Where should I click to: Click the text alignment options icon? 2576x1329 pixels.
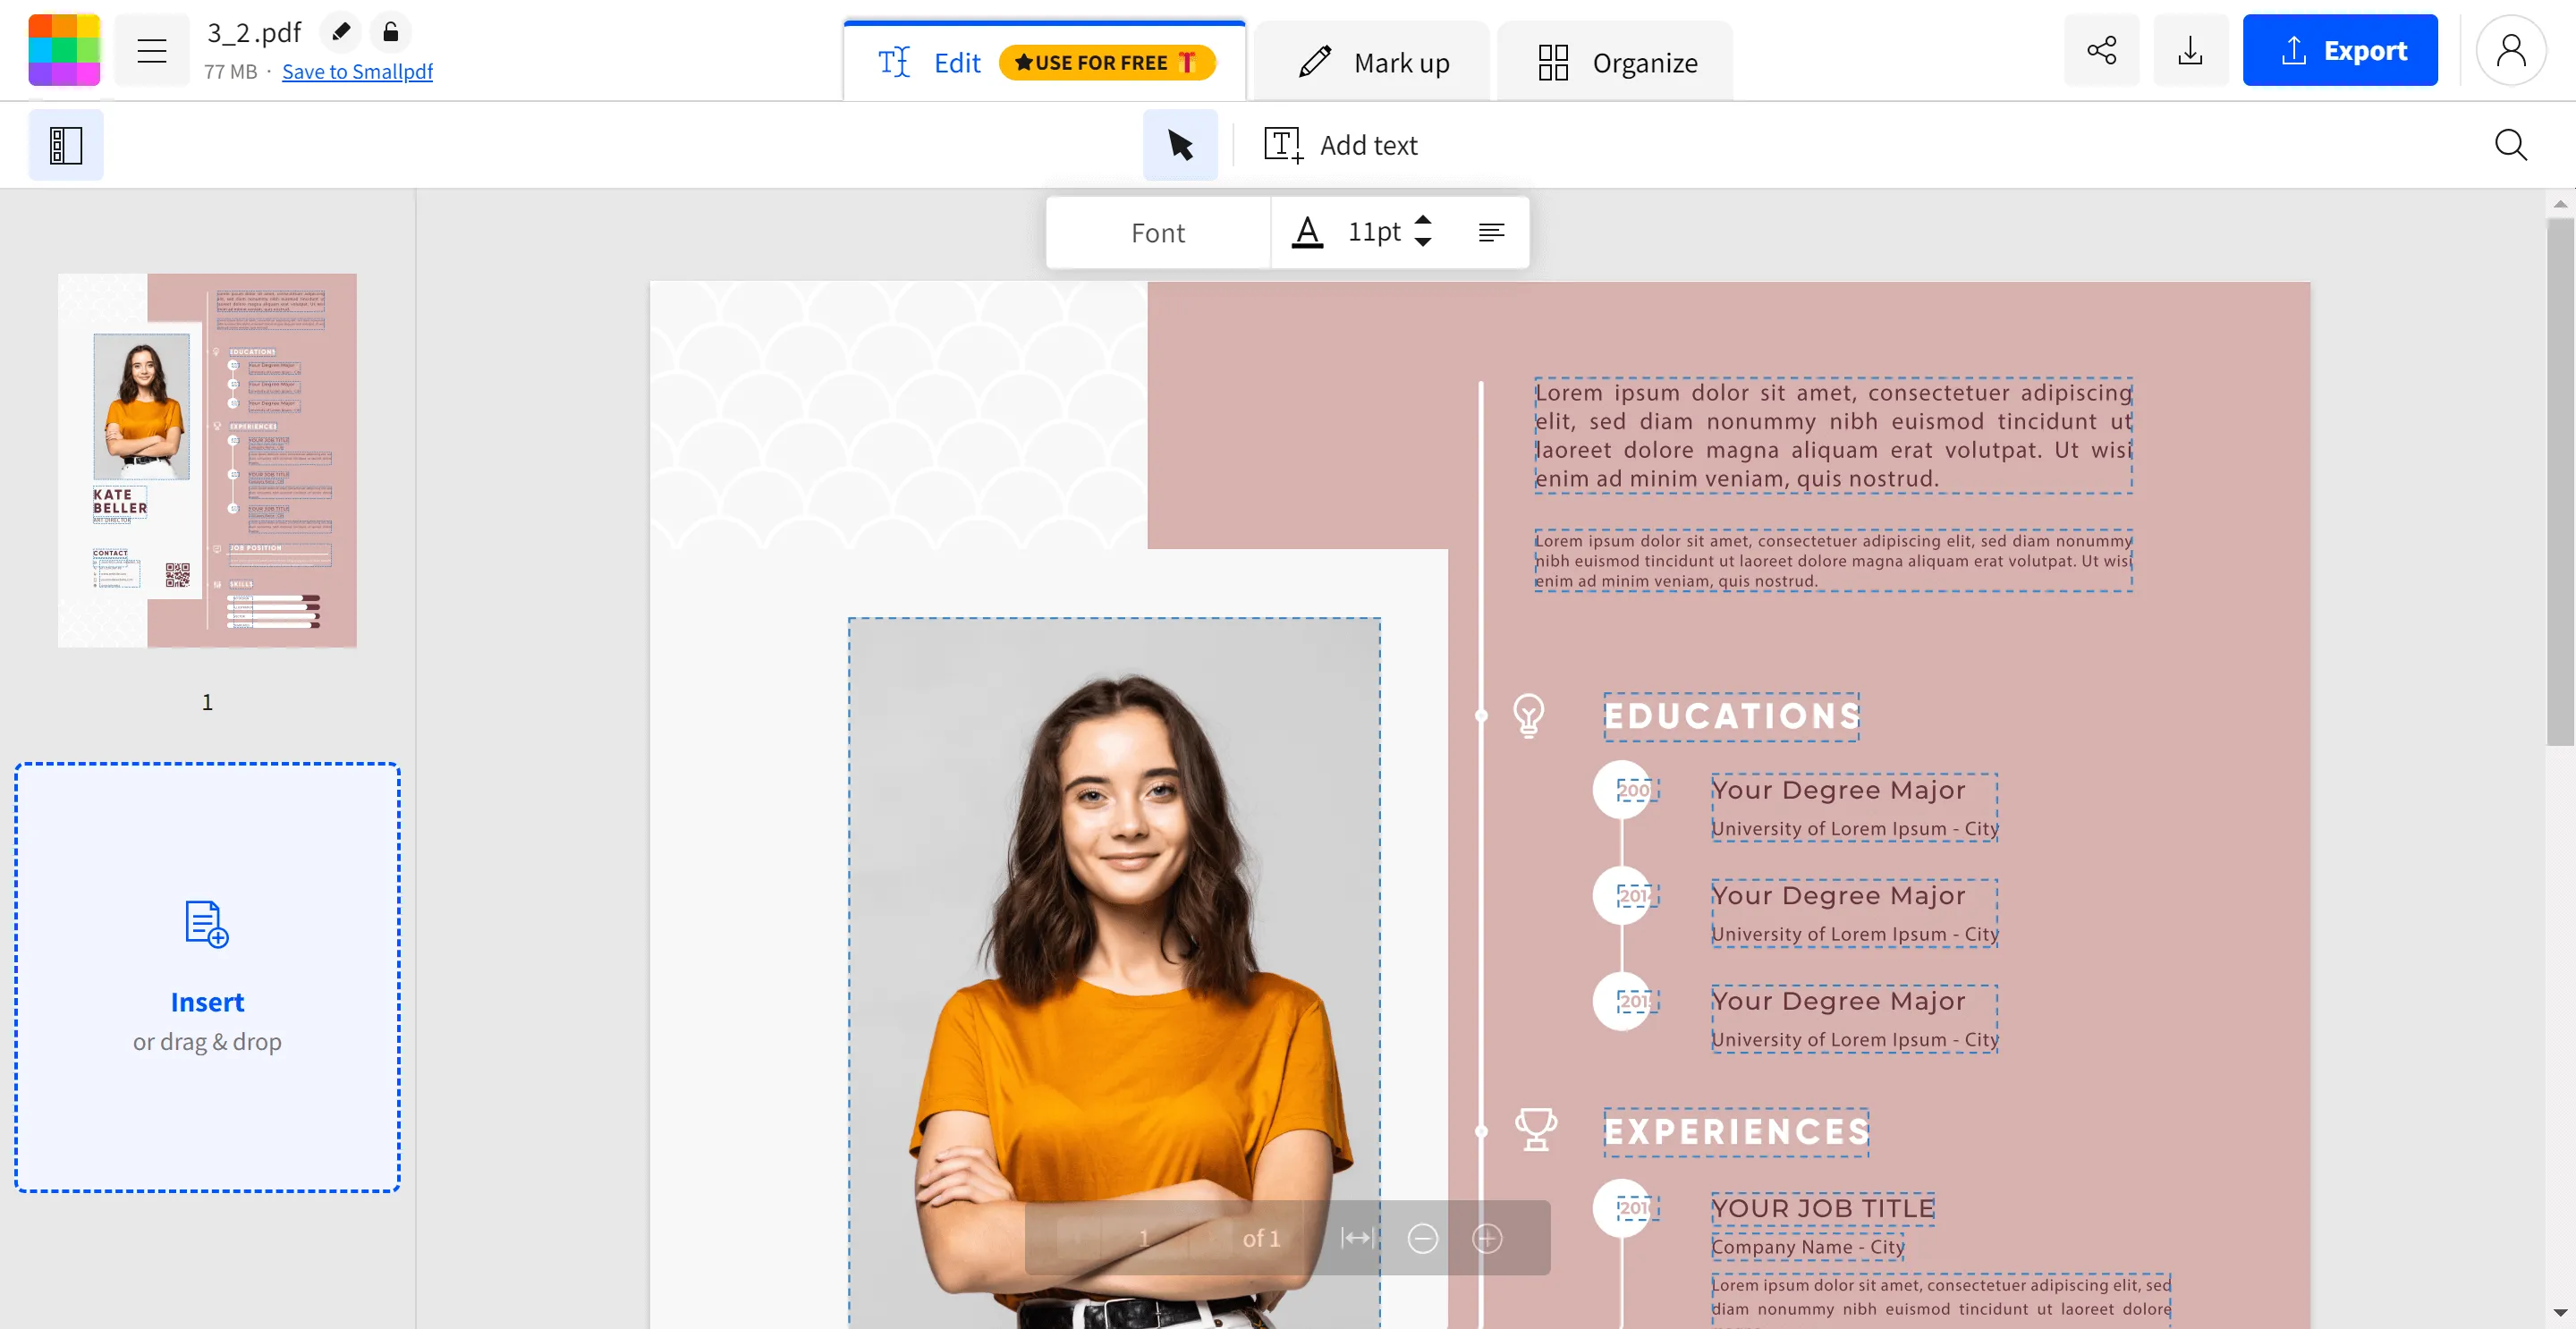pyautogui.click(x=1489, y=233)
